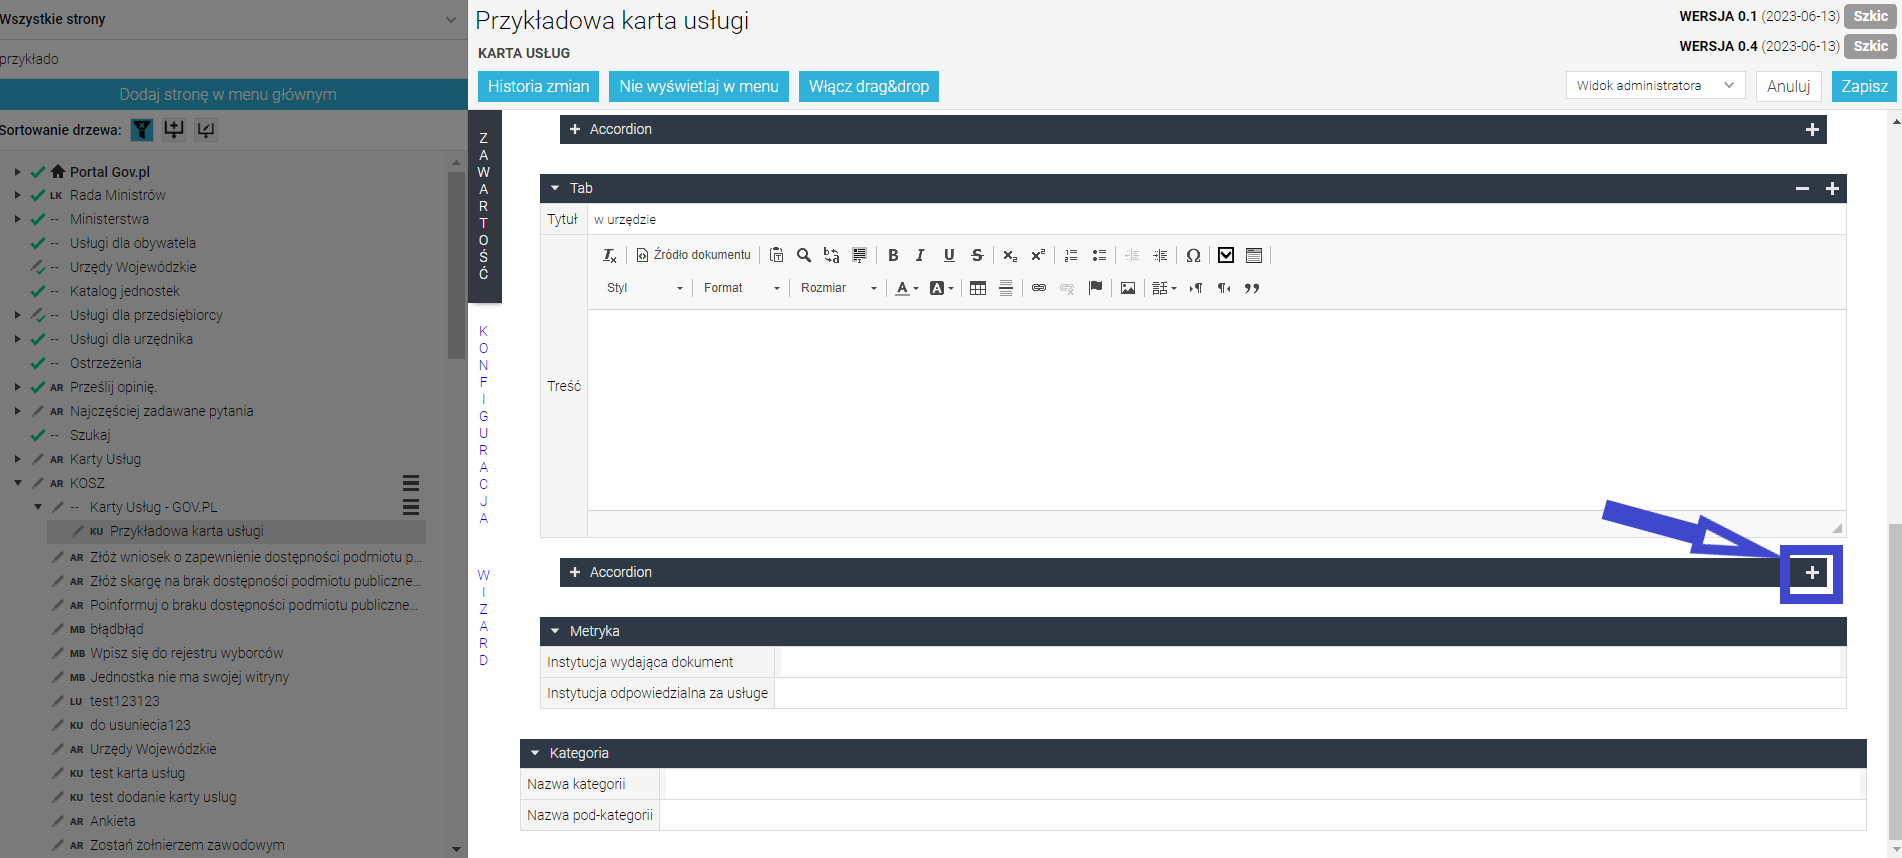Switch to the KONFIGURACJA vertical tab
The height and width of the screenshot is (858, 1902).
(x=484, y=424)
